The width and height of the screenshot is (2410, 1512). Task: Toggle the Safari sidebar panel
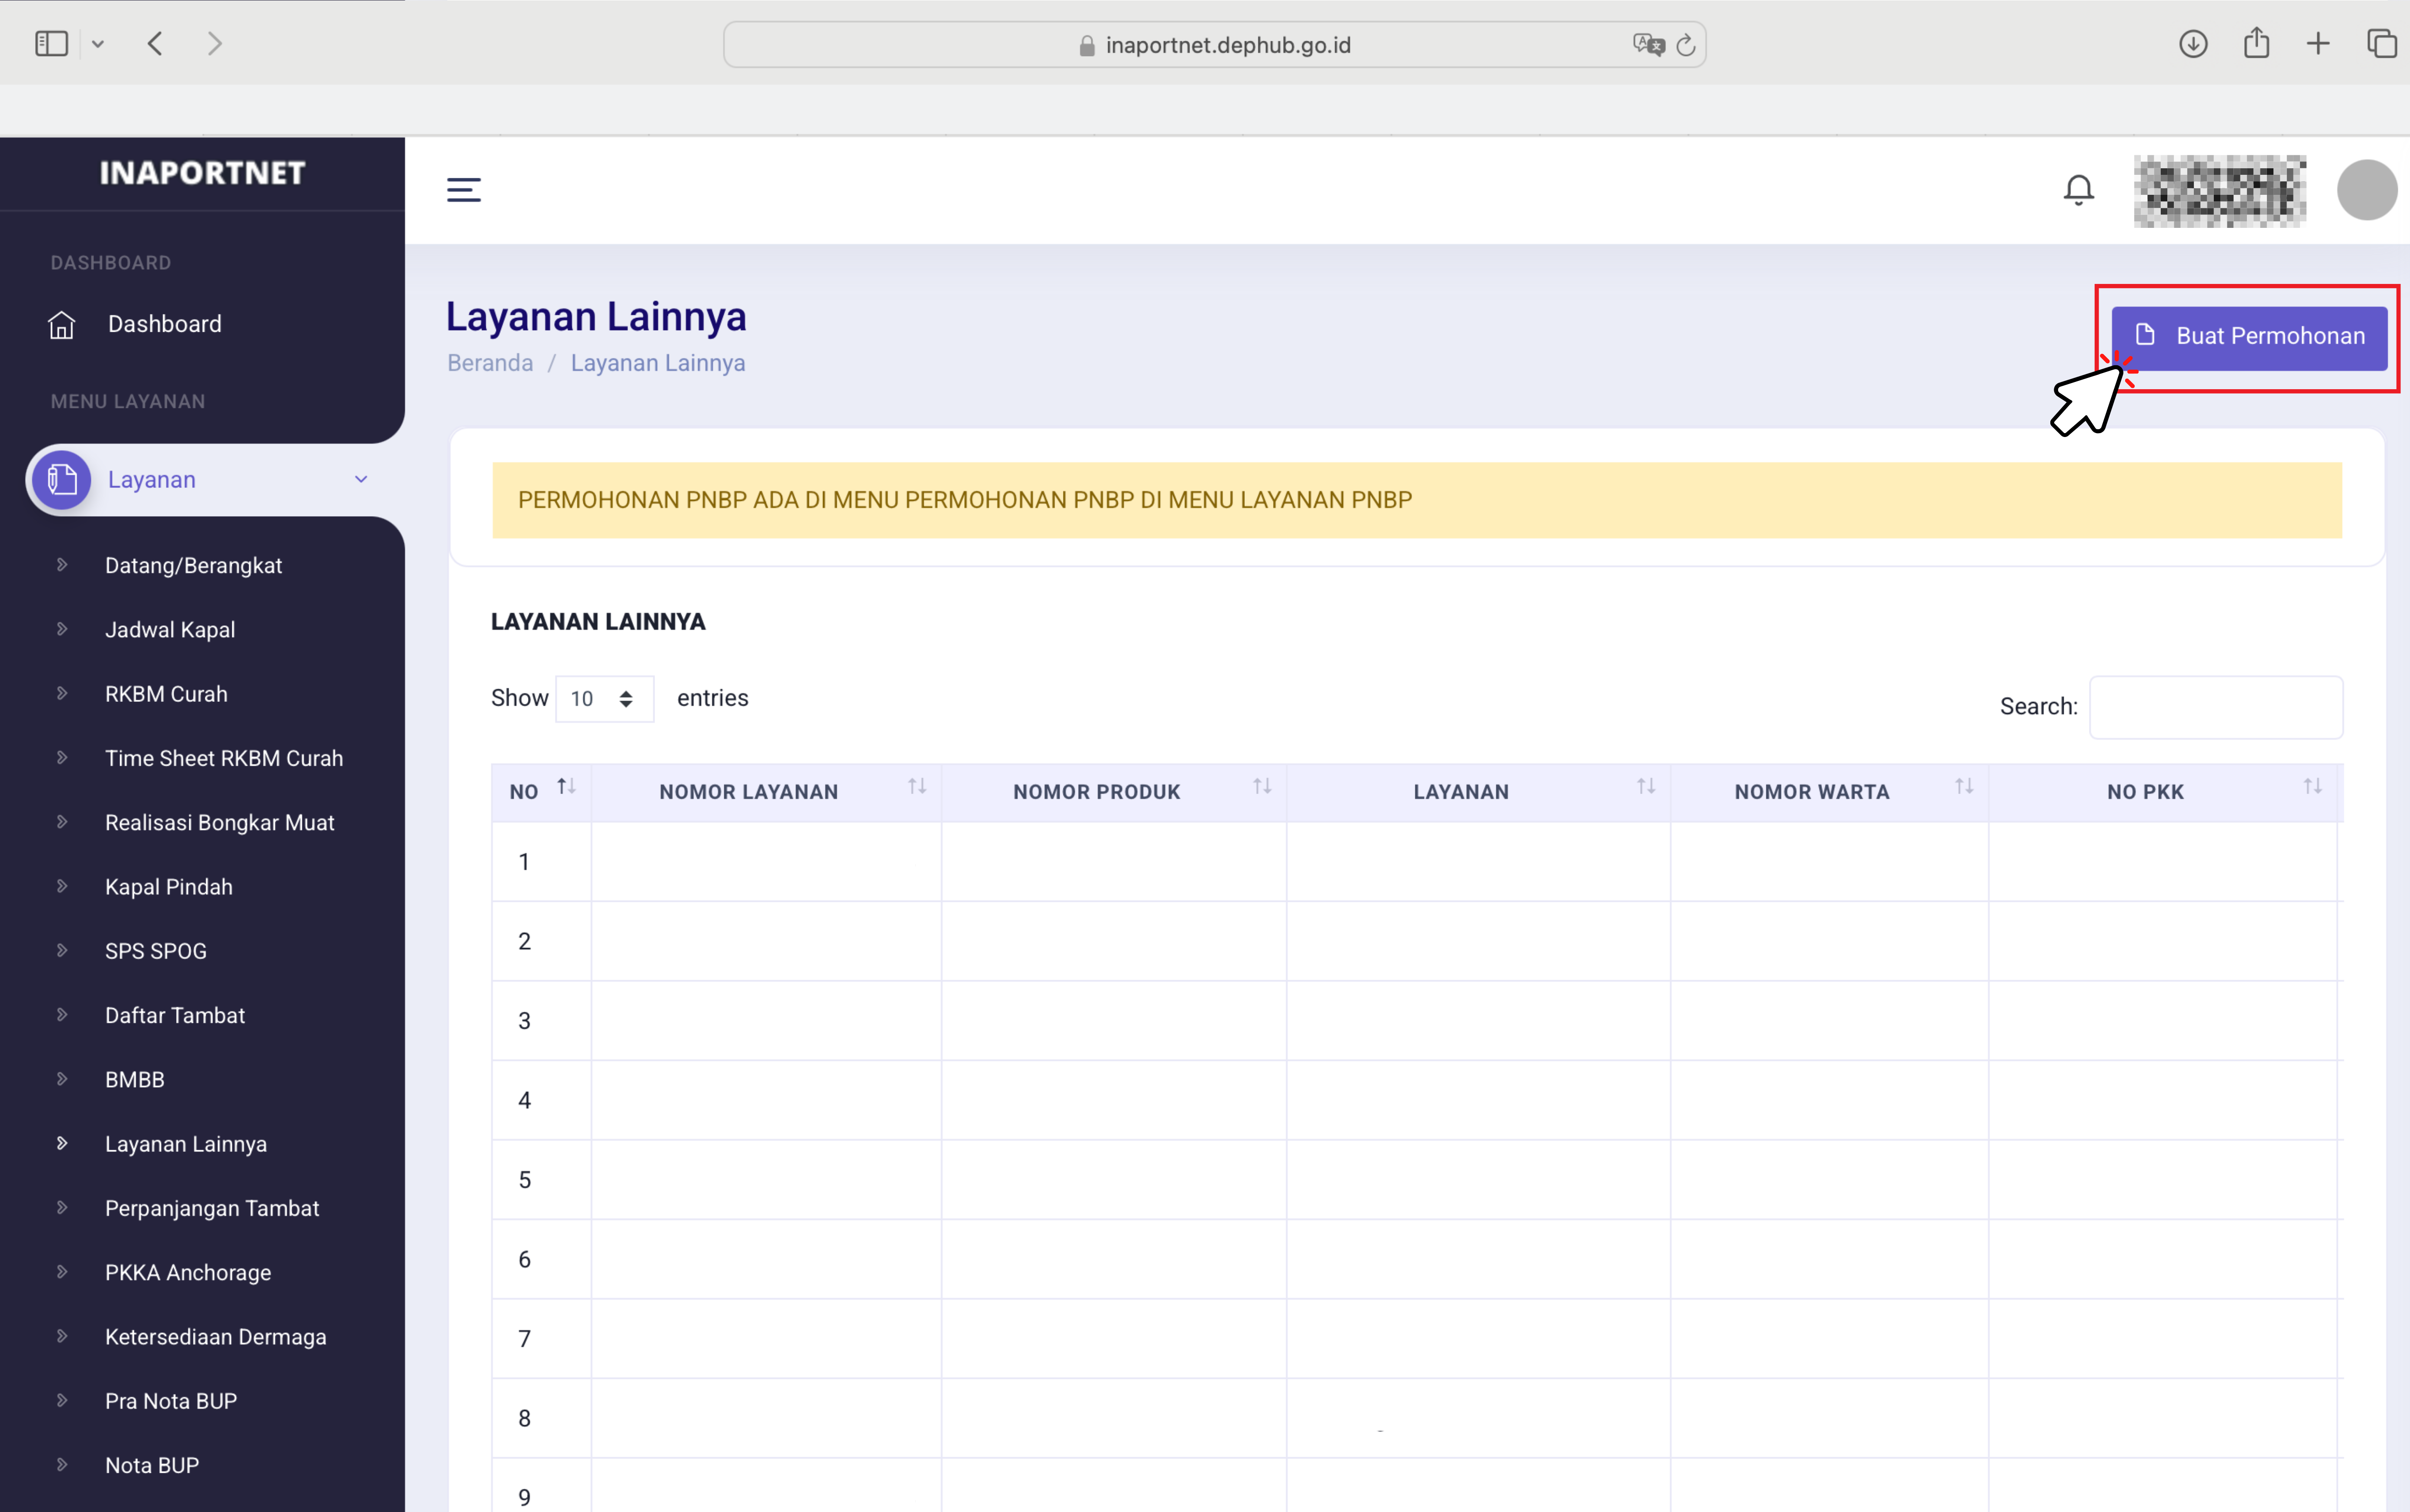(51, 44)
